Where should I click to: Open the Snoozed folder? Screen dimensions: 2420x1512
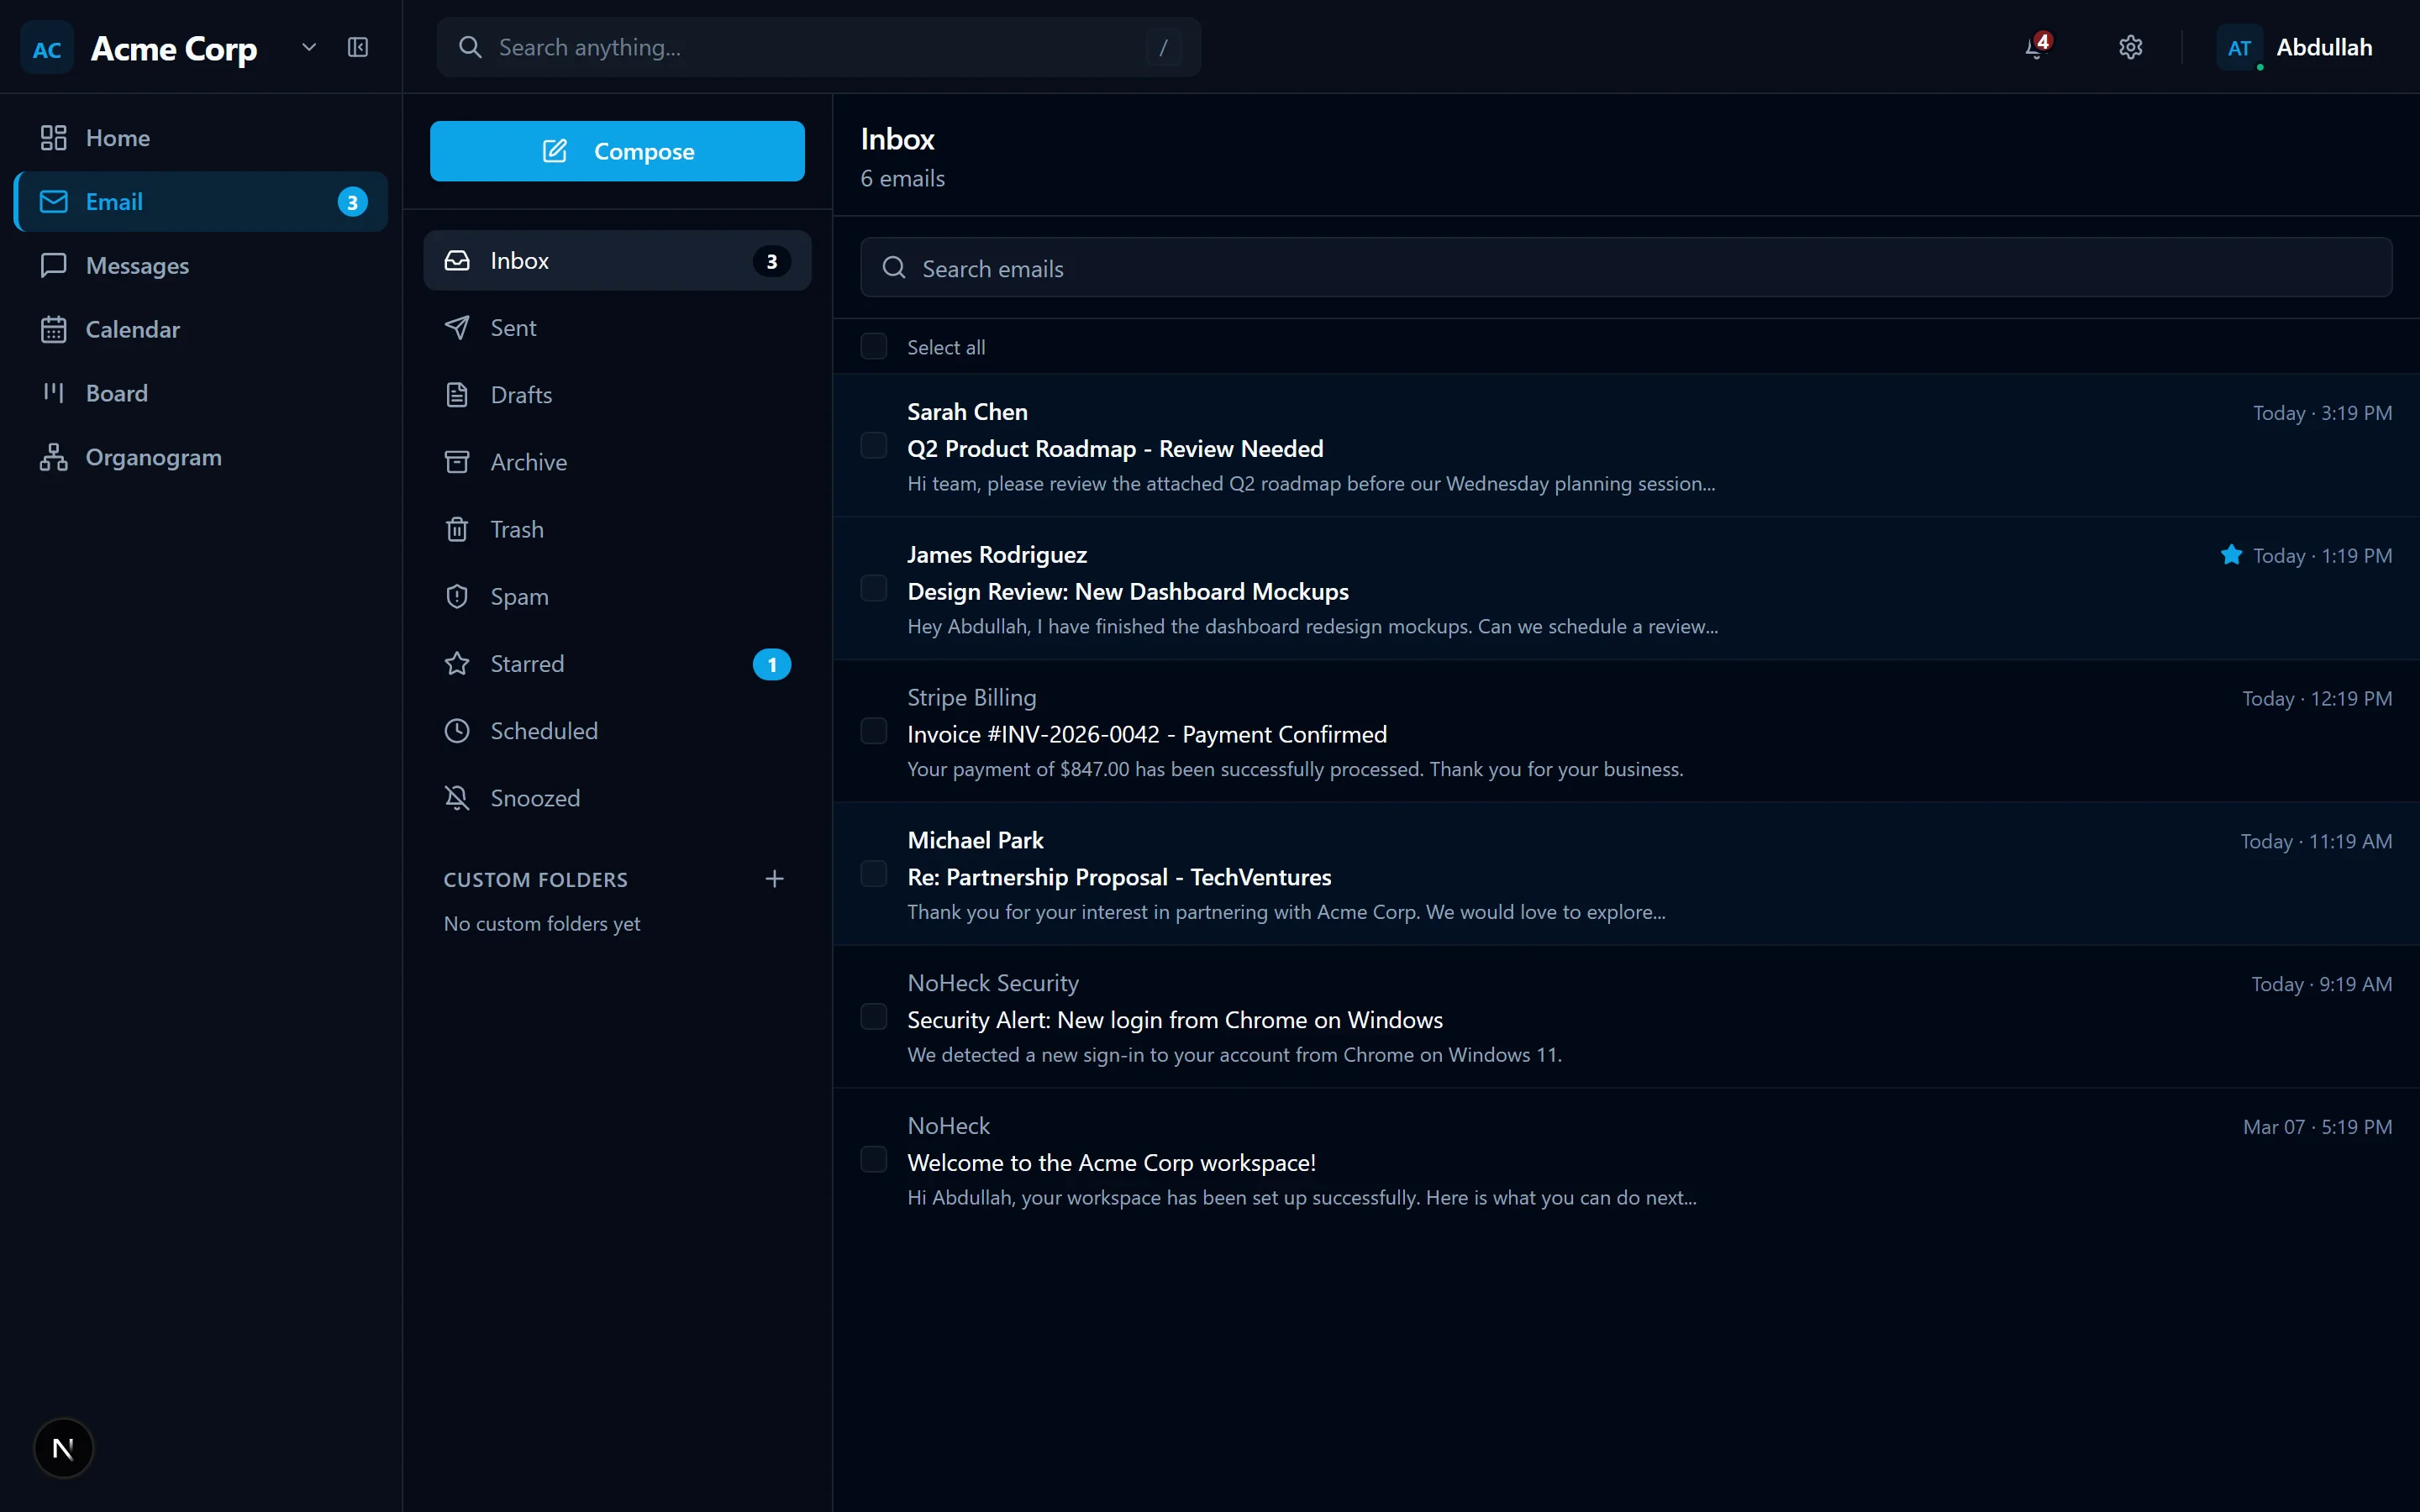pos(535,798)
